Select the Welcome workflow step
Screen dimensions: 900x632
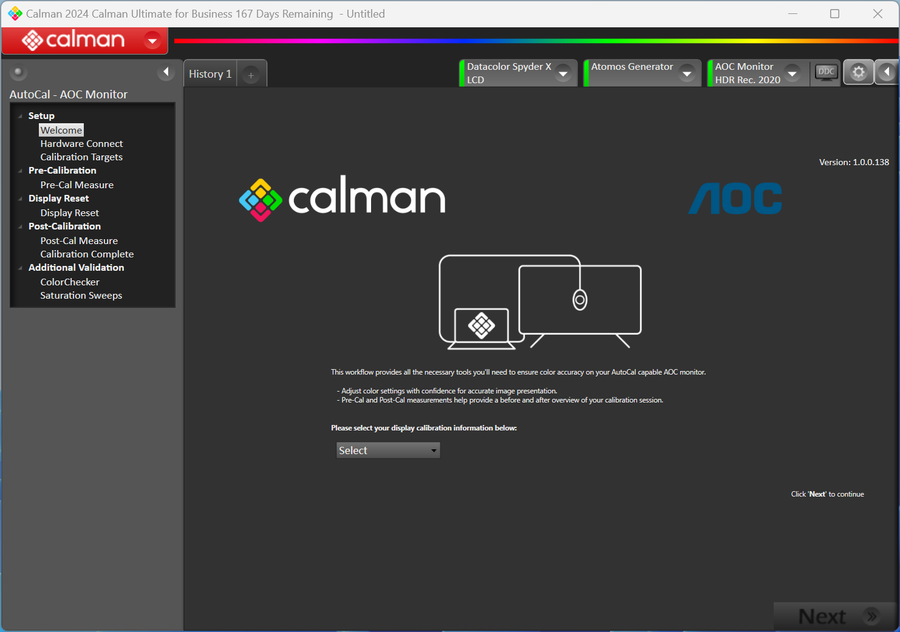click(x=61, y=130)
